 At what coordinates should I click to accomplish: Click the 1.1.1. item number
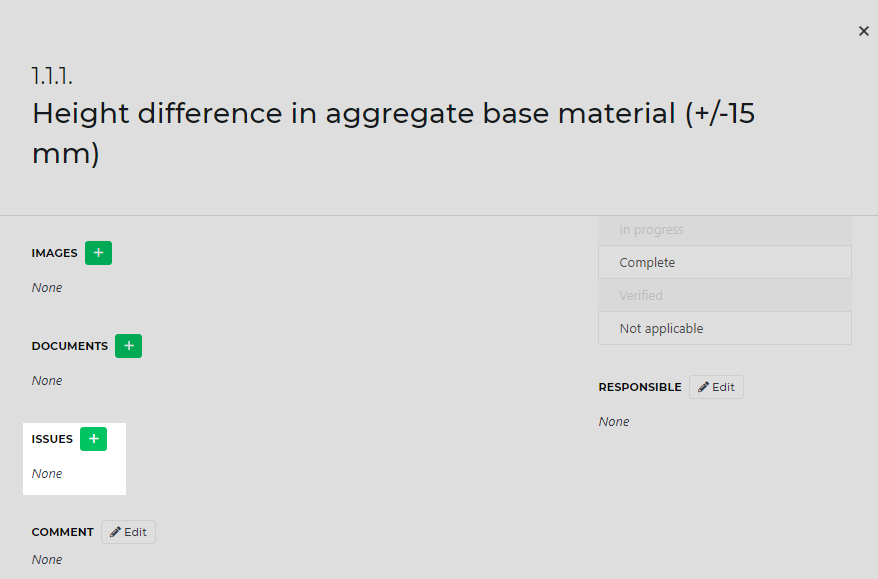click(x=52, y=76)
